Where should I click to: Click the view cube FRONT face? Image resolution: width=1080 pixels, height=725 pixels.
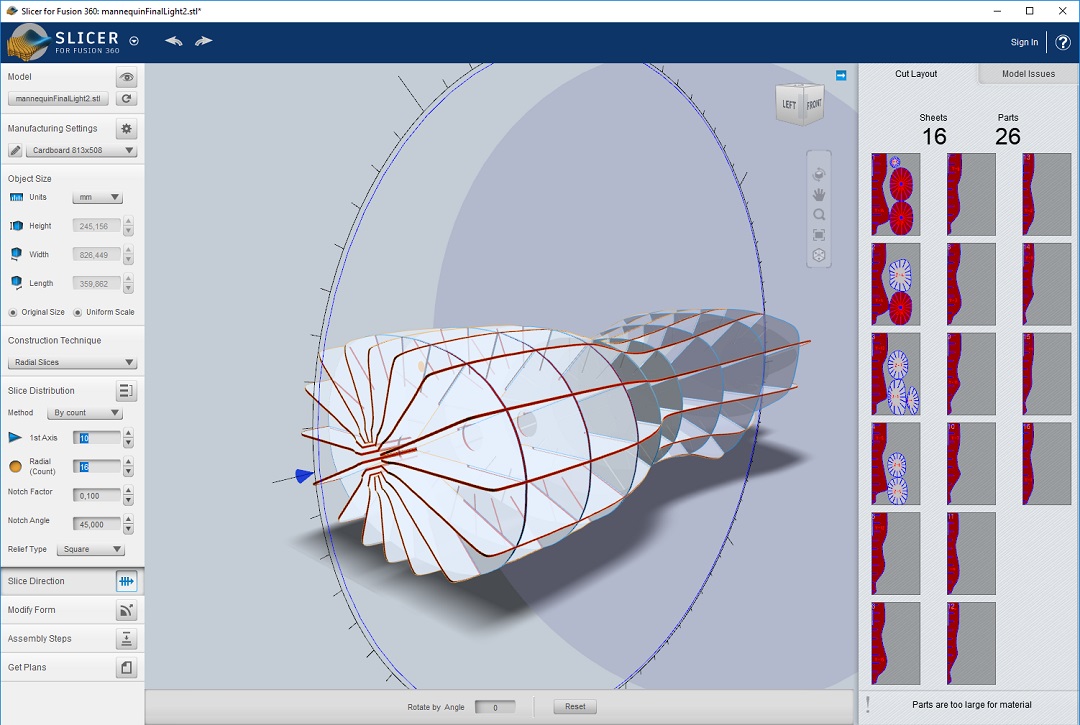point(813,105)
